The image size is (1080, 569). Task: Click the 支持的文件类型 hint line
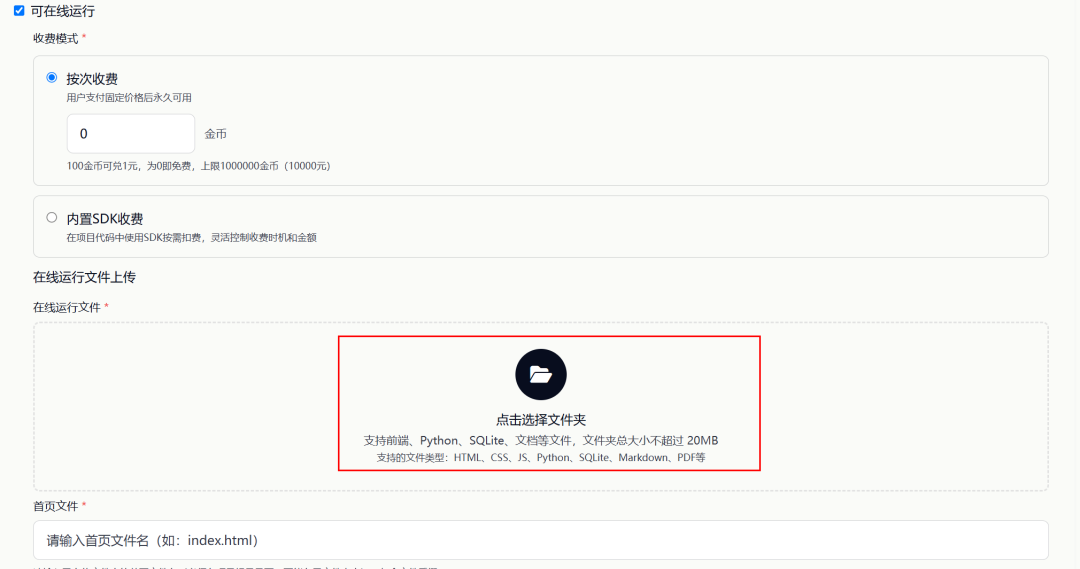[541, 457]
